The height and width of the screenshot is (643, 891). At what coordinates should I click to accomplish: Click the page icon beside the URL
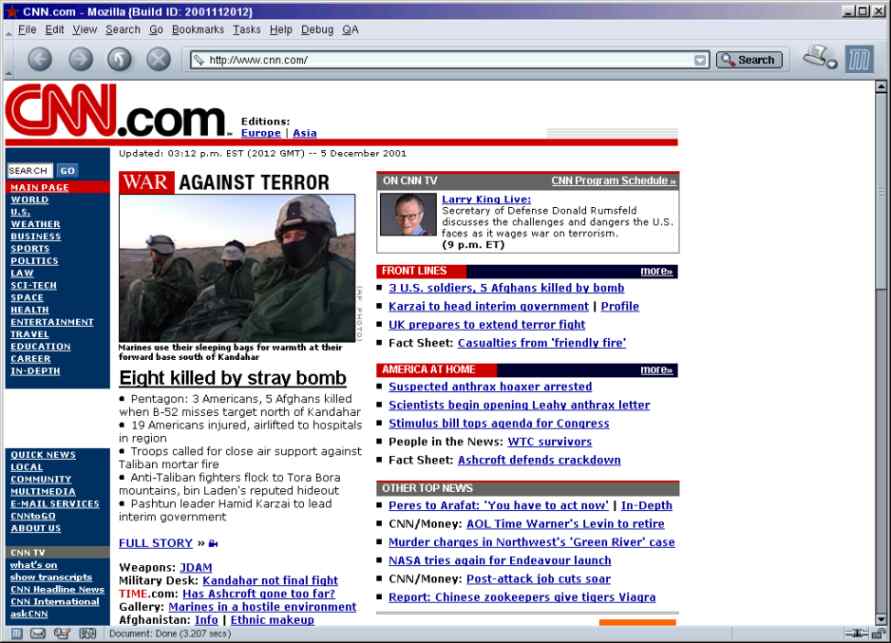click(198, 60)
